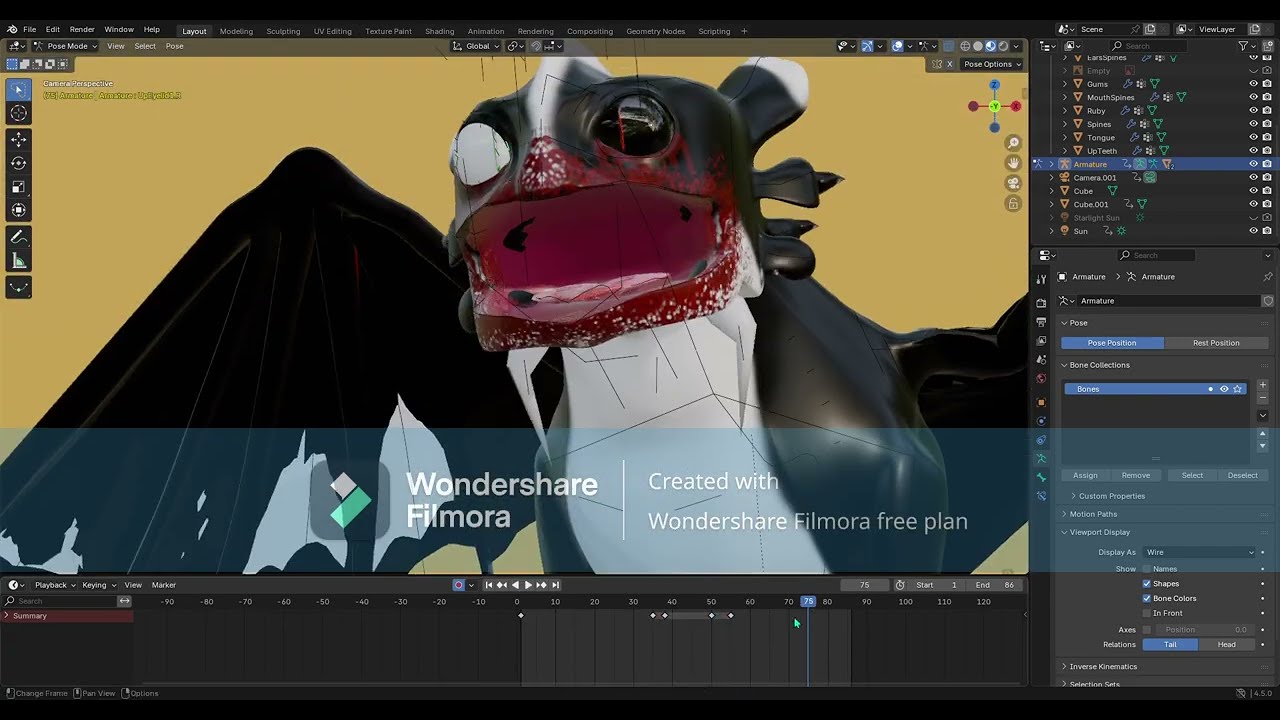The height and width of the screenshot is (720, 1280).
Task: Click the Remove button in Bone Collections
Action: click(x=1136, y=475)
